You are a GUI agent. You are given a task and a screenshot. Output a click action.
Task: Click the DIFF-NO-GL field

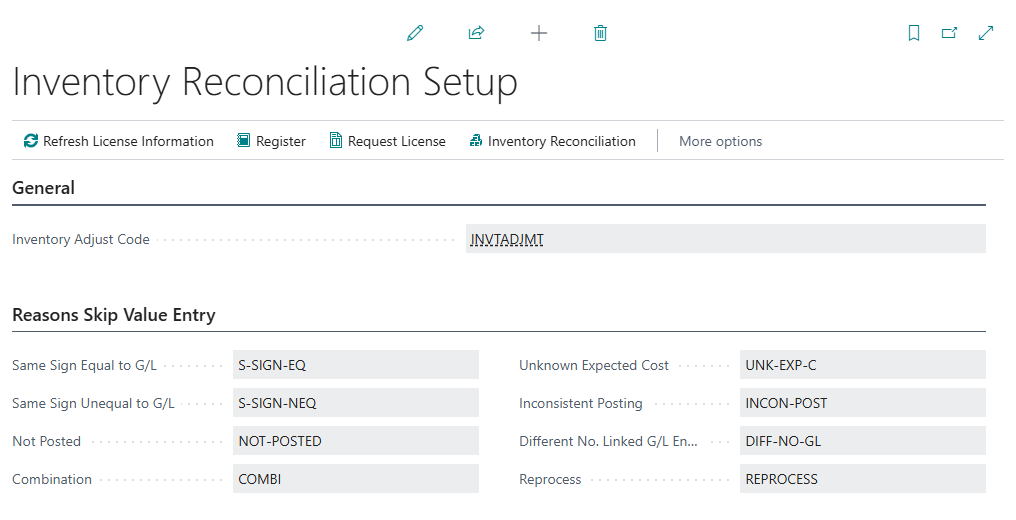[x=862, y=441]
